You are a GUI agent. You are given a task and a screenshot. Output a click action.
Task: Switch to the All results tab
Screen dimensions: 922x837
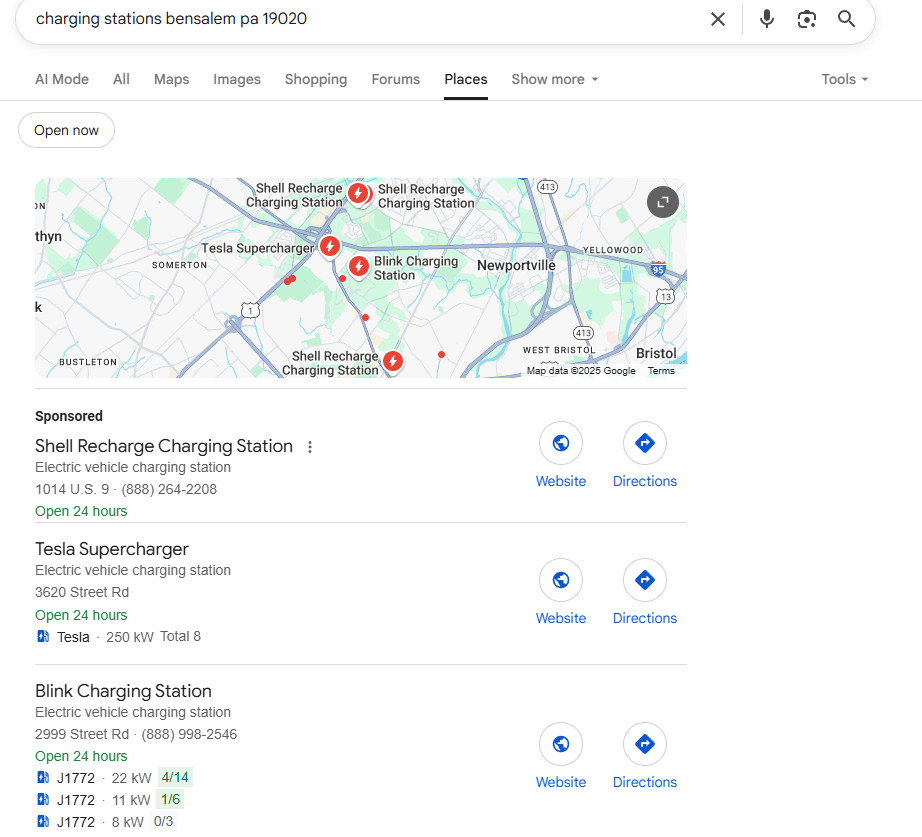(121, 79)
